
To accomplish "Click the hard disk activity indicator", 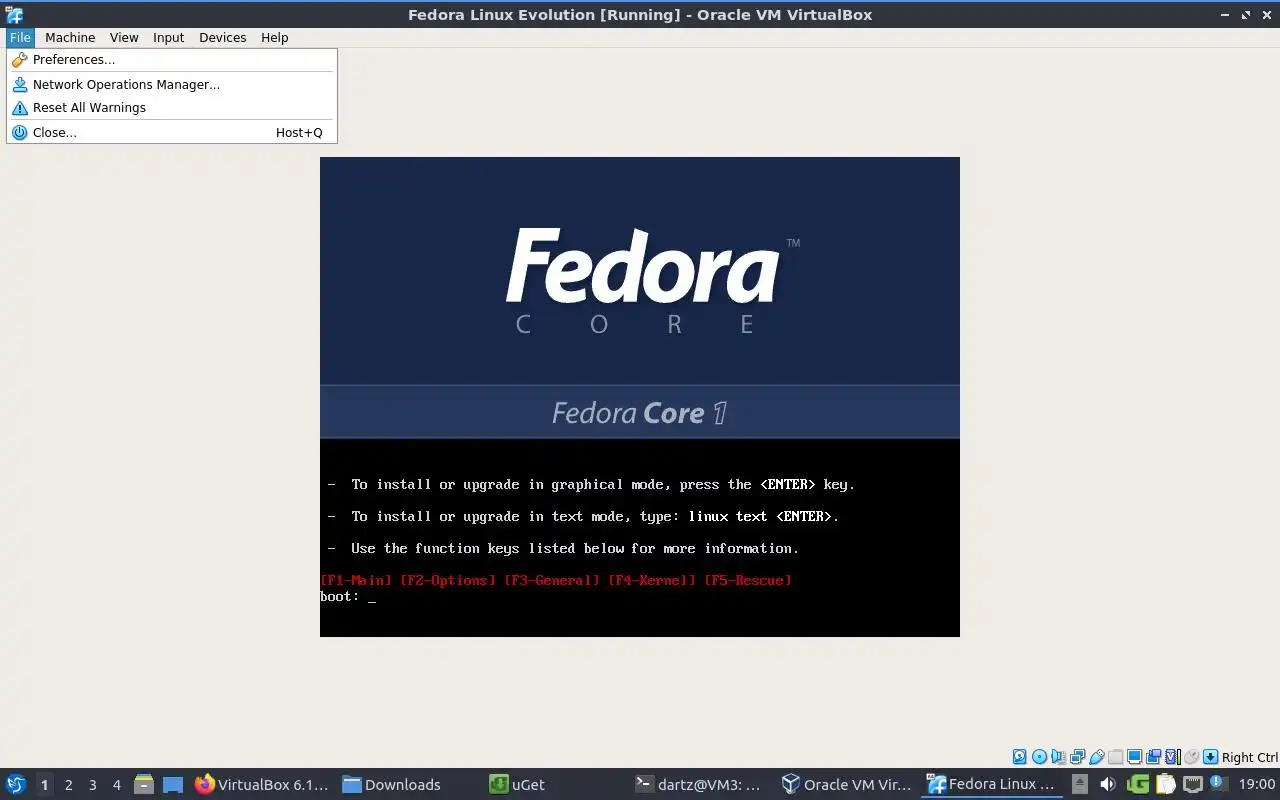I will (1020, 757).
